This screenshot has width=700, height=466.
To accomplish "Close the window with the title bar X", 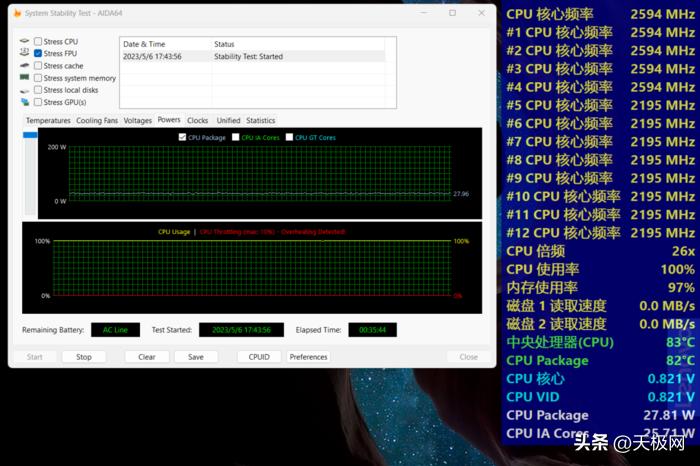I will (x=481, y=13).
